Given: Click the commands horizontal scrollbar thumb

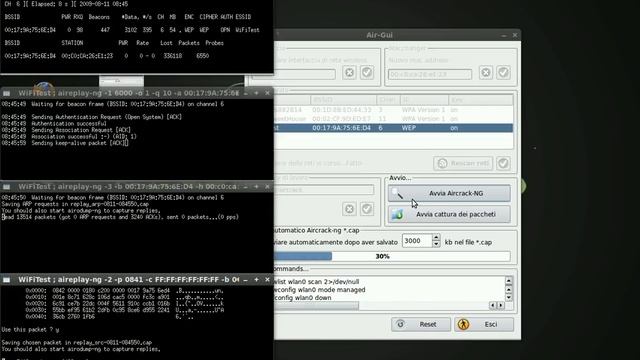Looking at the screenshot, I should click(316, 305).
